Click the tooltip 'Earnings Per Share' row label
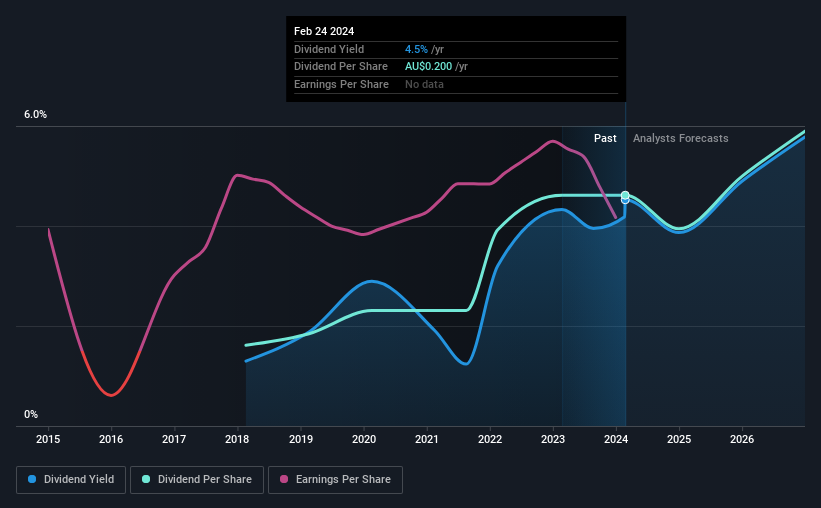821x508 pixels. [x=341, y=84]
